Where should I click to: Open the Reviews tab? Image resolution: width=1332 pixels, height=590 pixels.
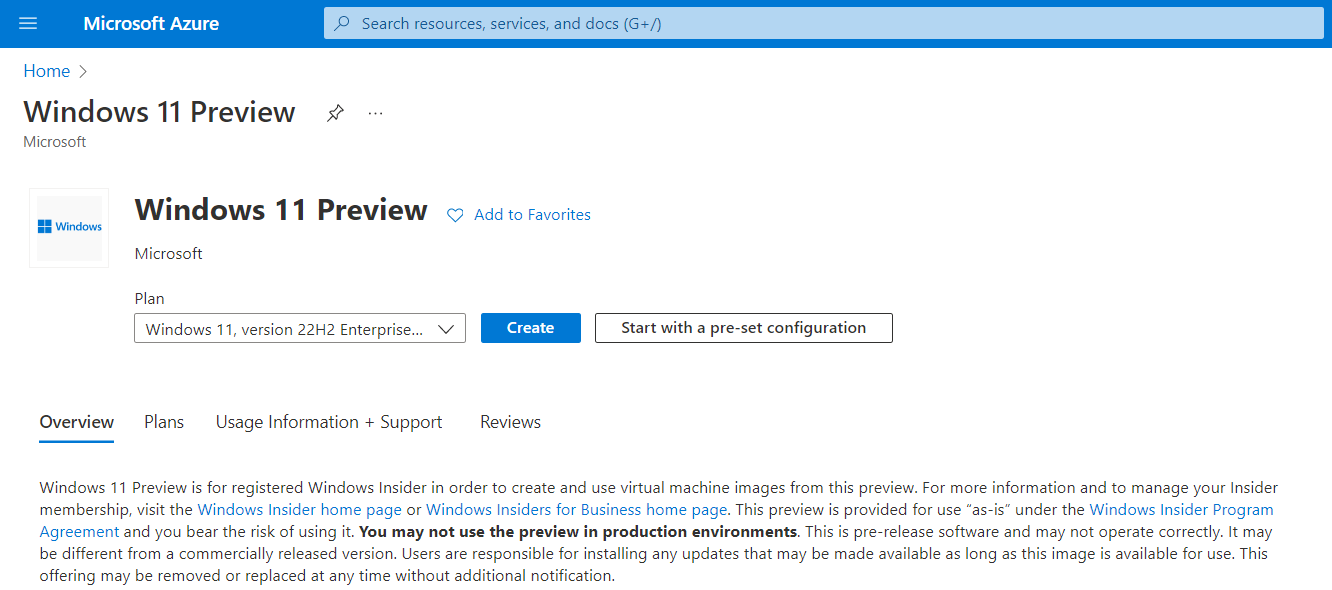[510, 421]
